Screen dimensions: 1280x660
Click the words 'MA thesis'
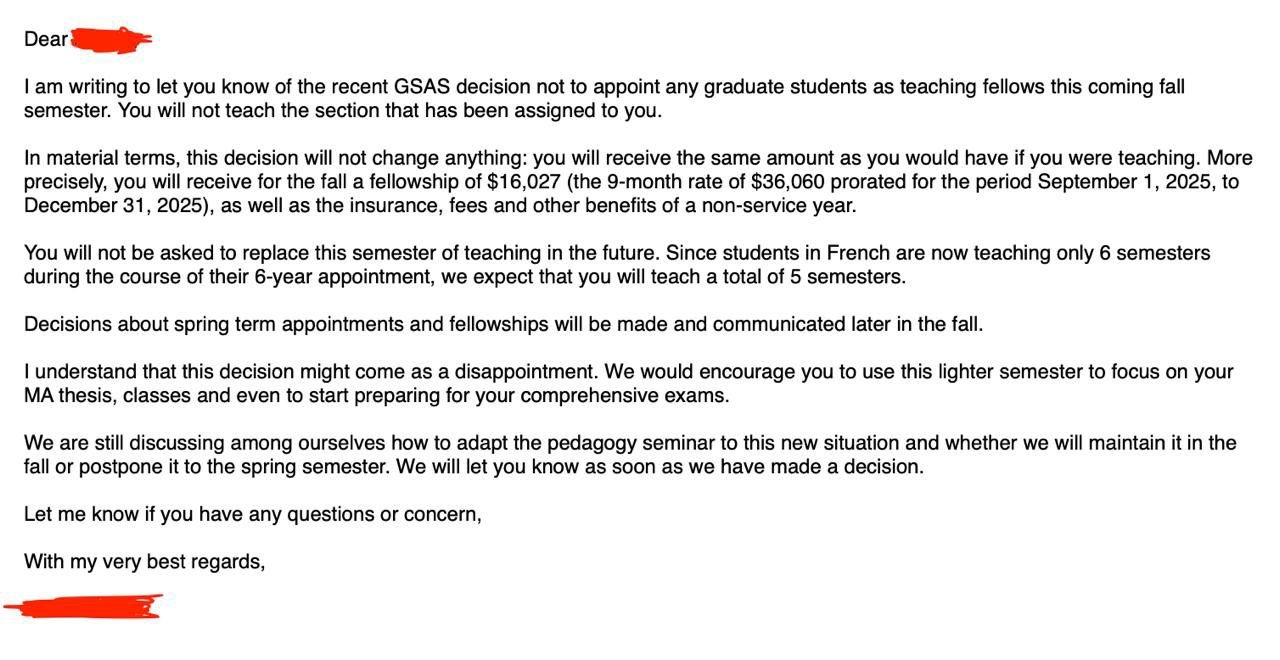coord(66,396)
